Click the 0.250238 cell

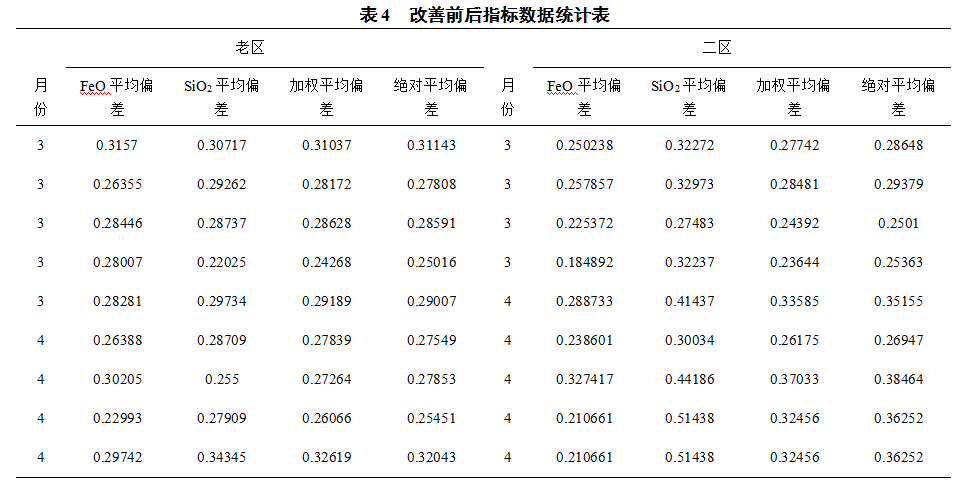585,146
